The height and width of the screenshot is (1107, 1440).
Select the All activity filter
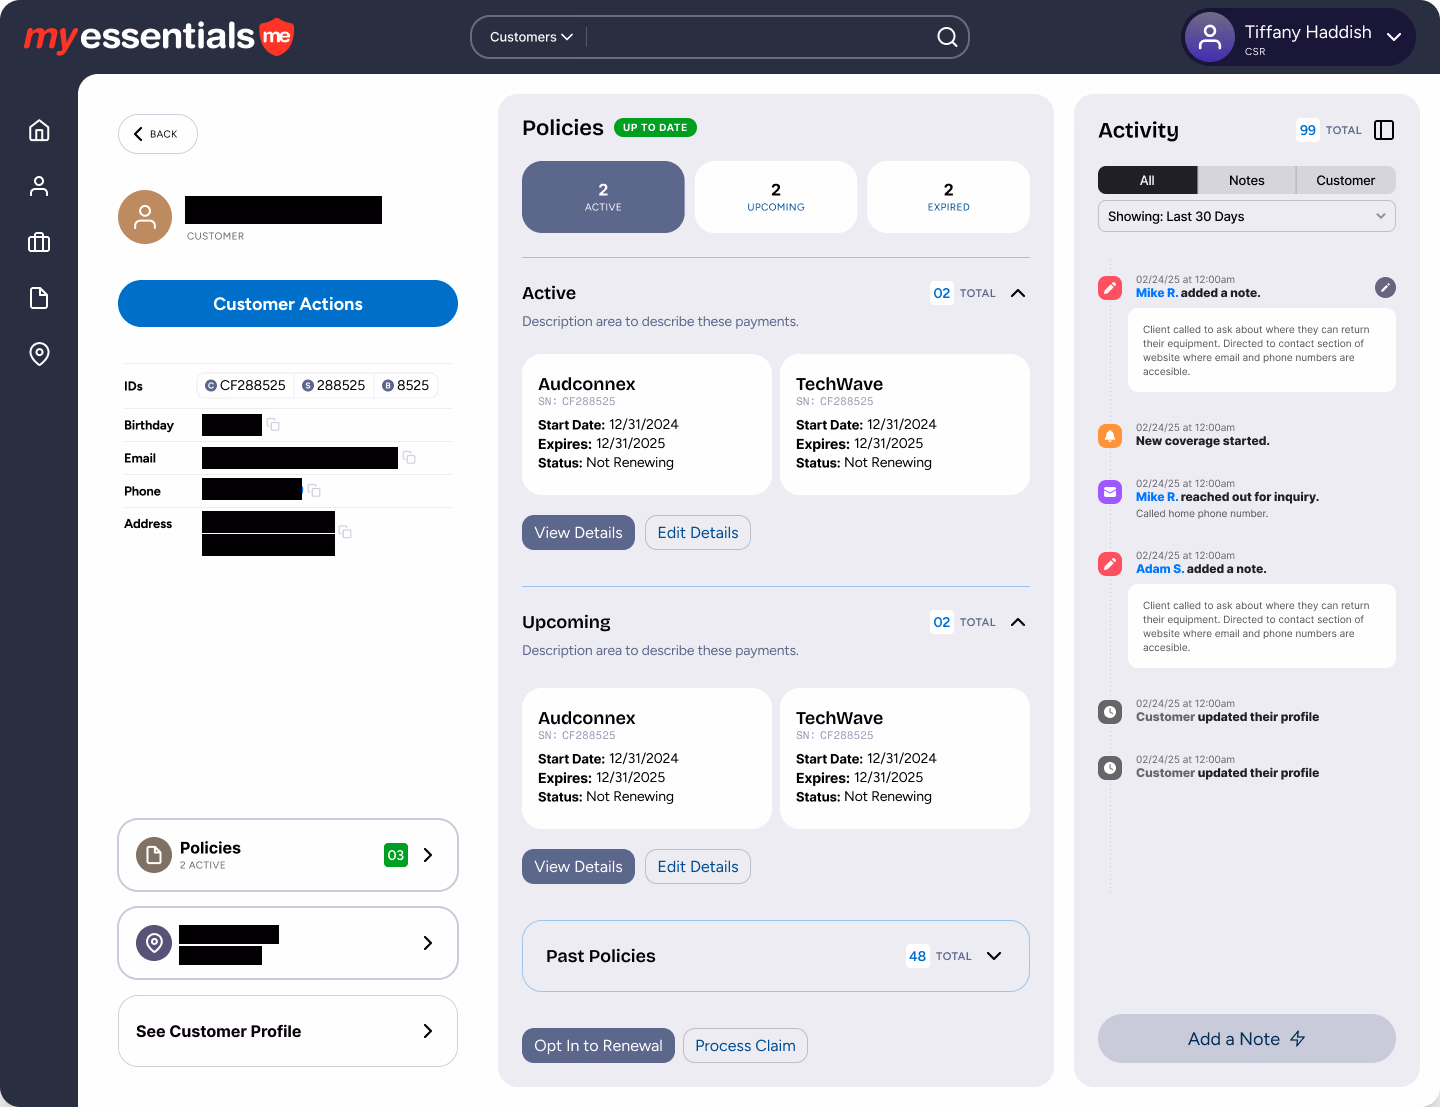click(1147, 181)
